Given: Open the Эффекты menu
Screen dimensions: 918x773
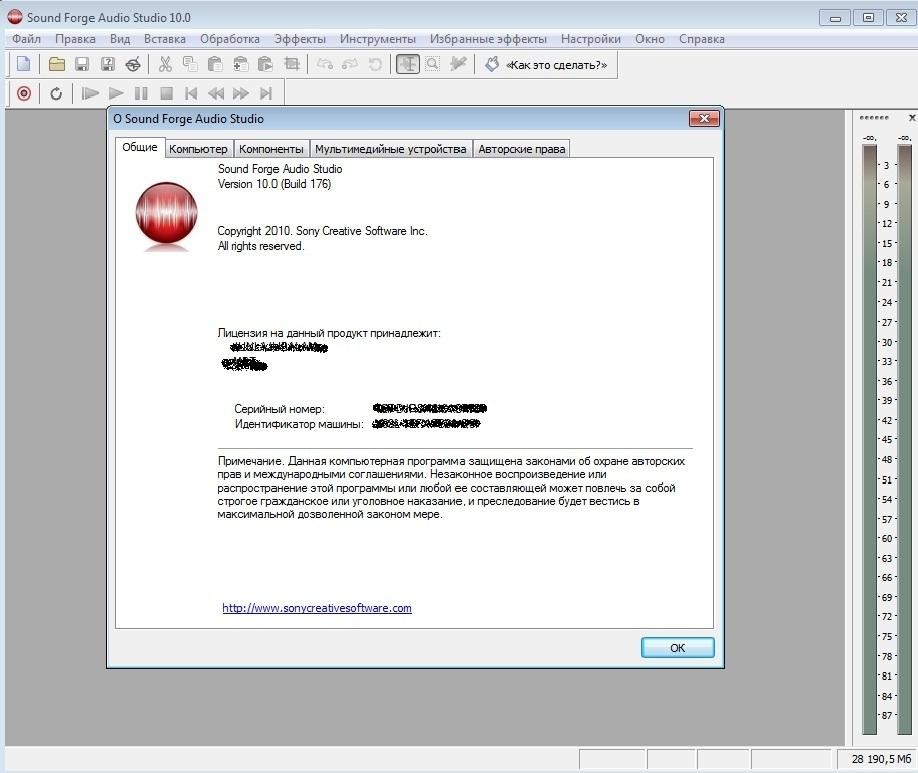Looking at the screenshot, I should coord(300,39).
